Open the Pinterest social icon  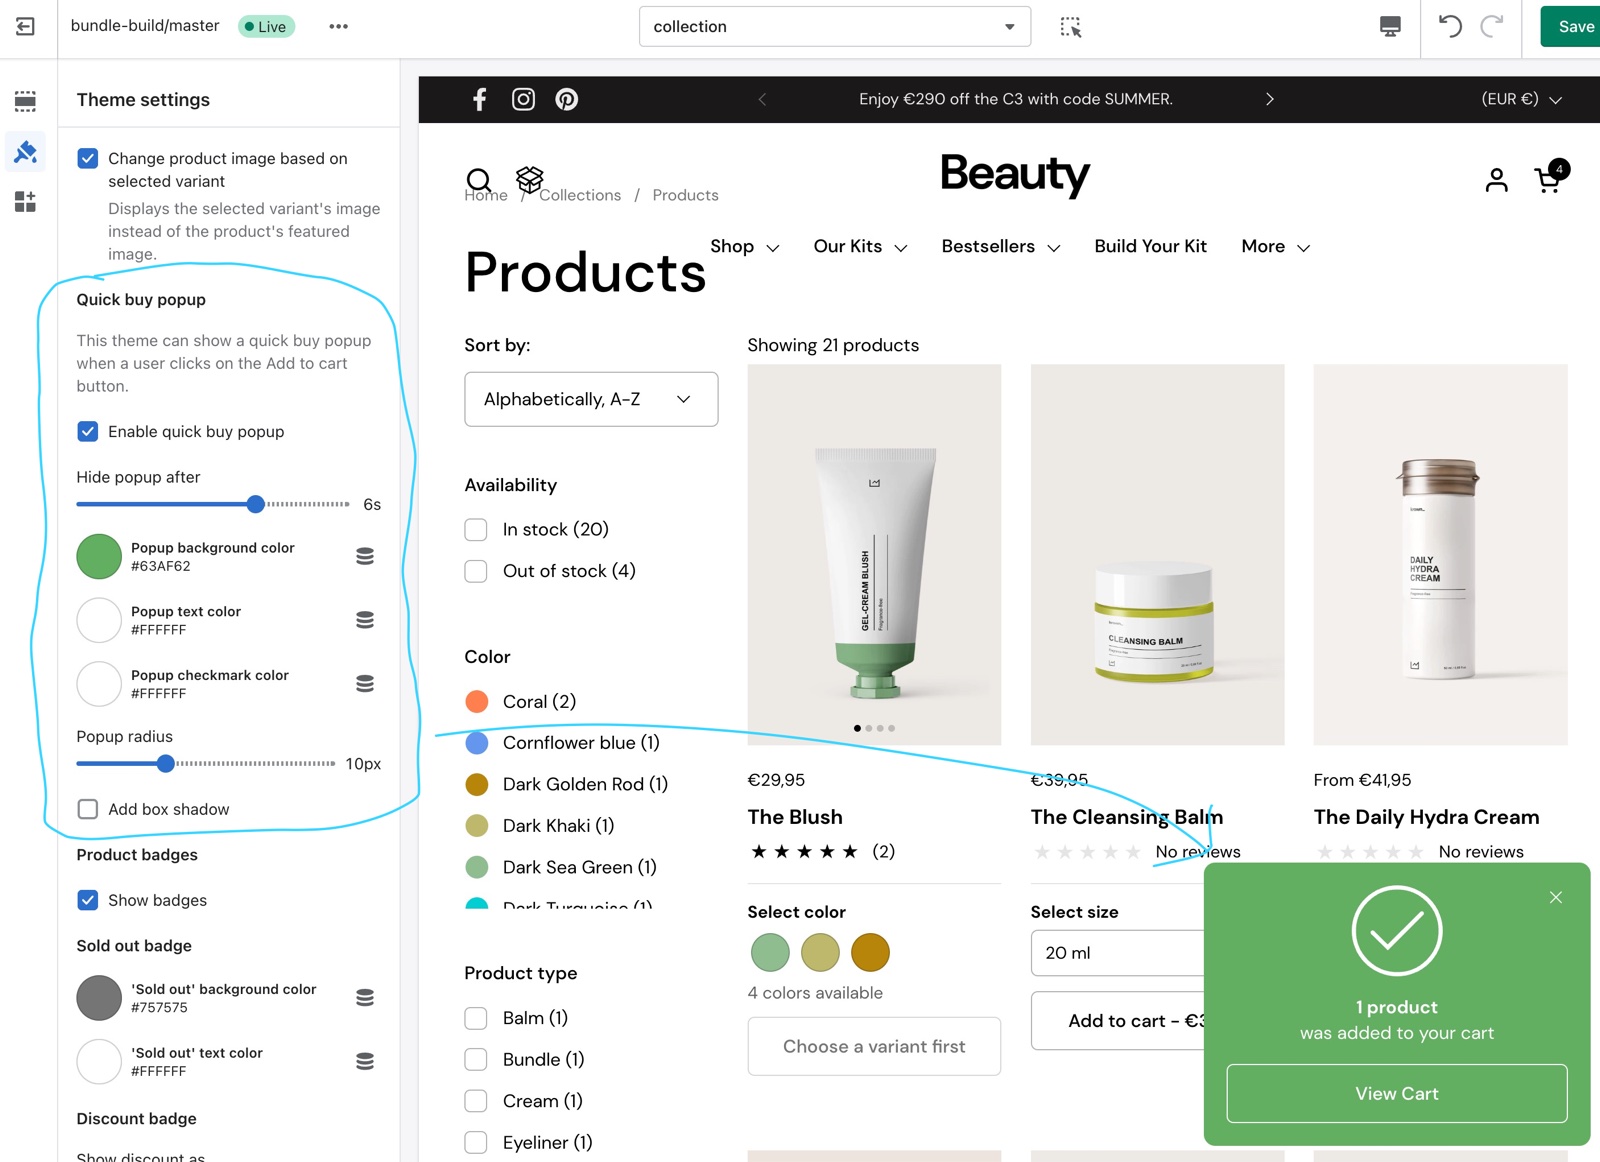(x=567, y=99)
